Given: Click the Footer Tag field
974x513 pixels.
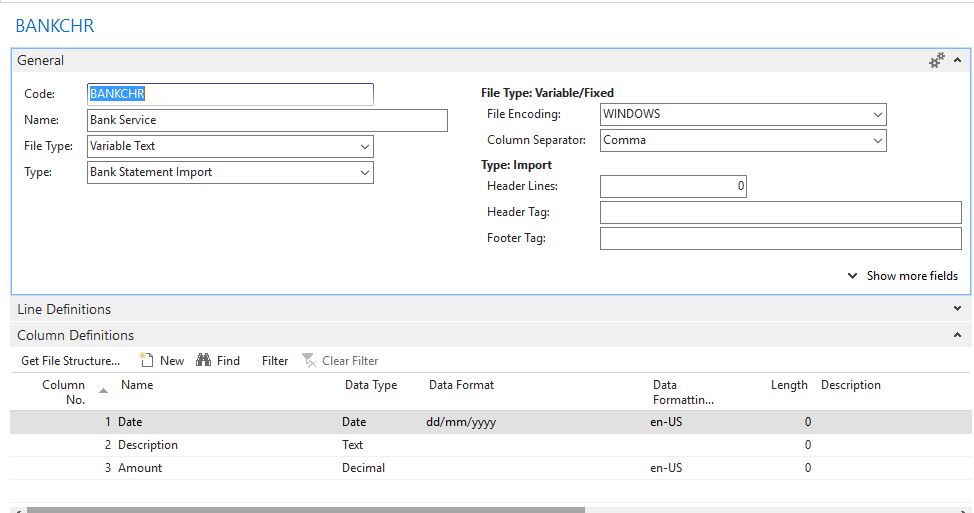Looking at the screenshot, I should [781, 238].
